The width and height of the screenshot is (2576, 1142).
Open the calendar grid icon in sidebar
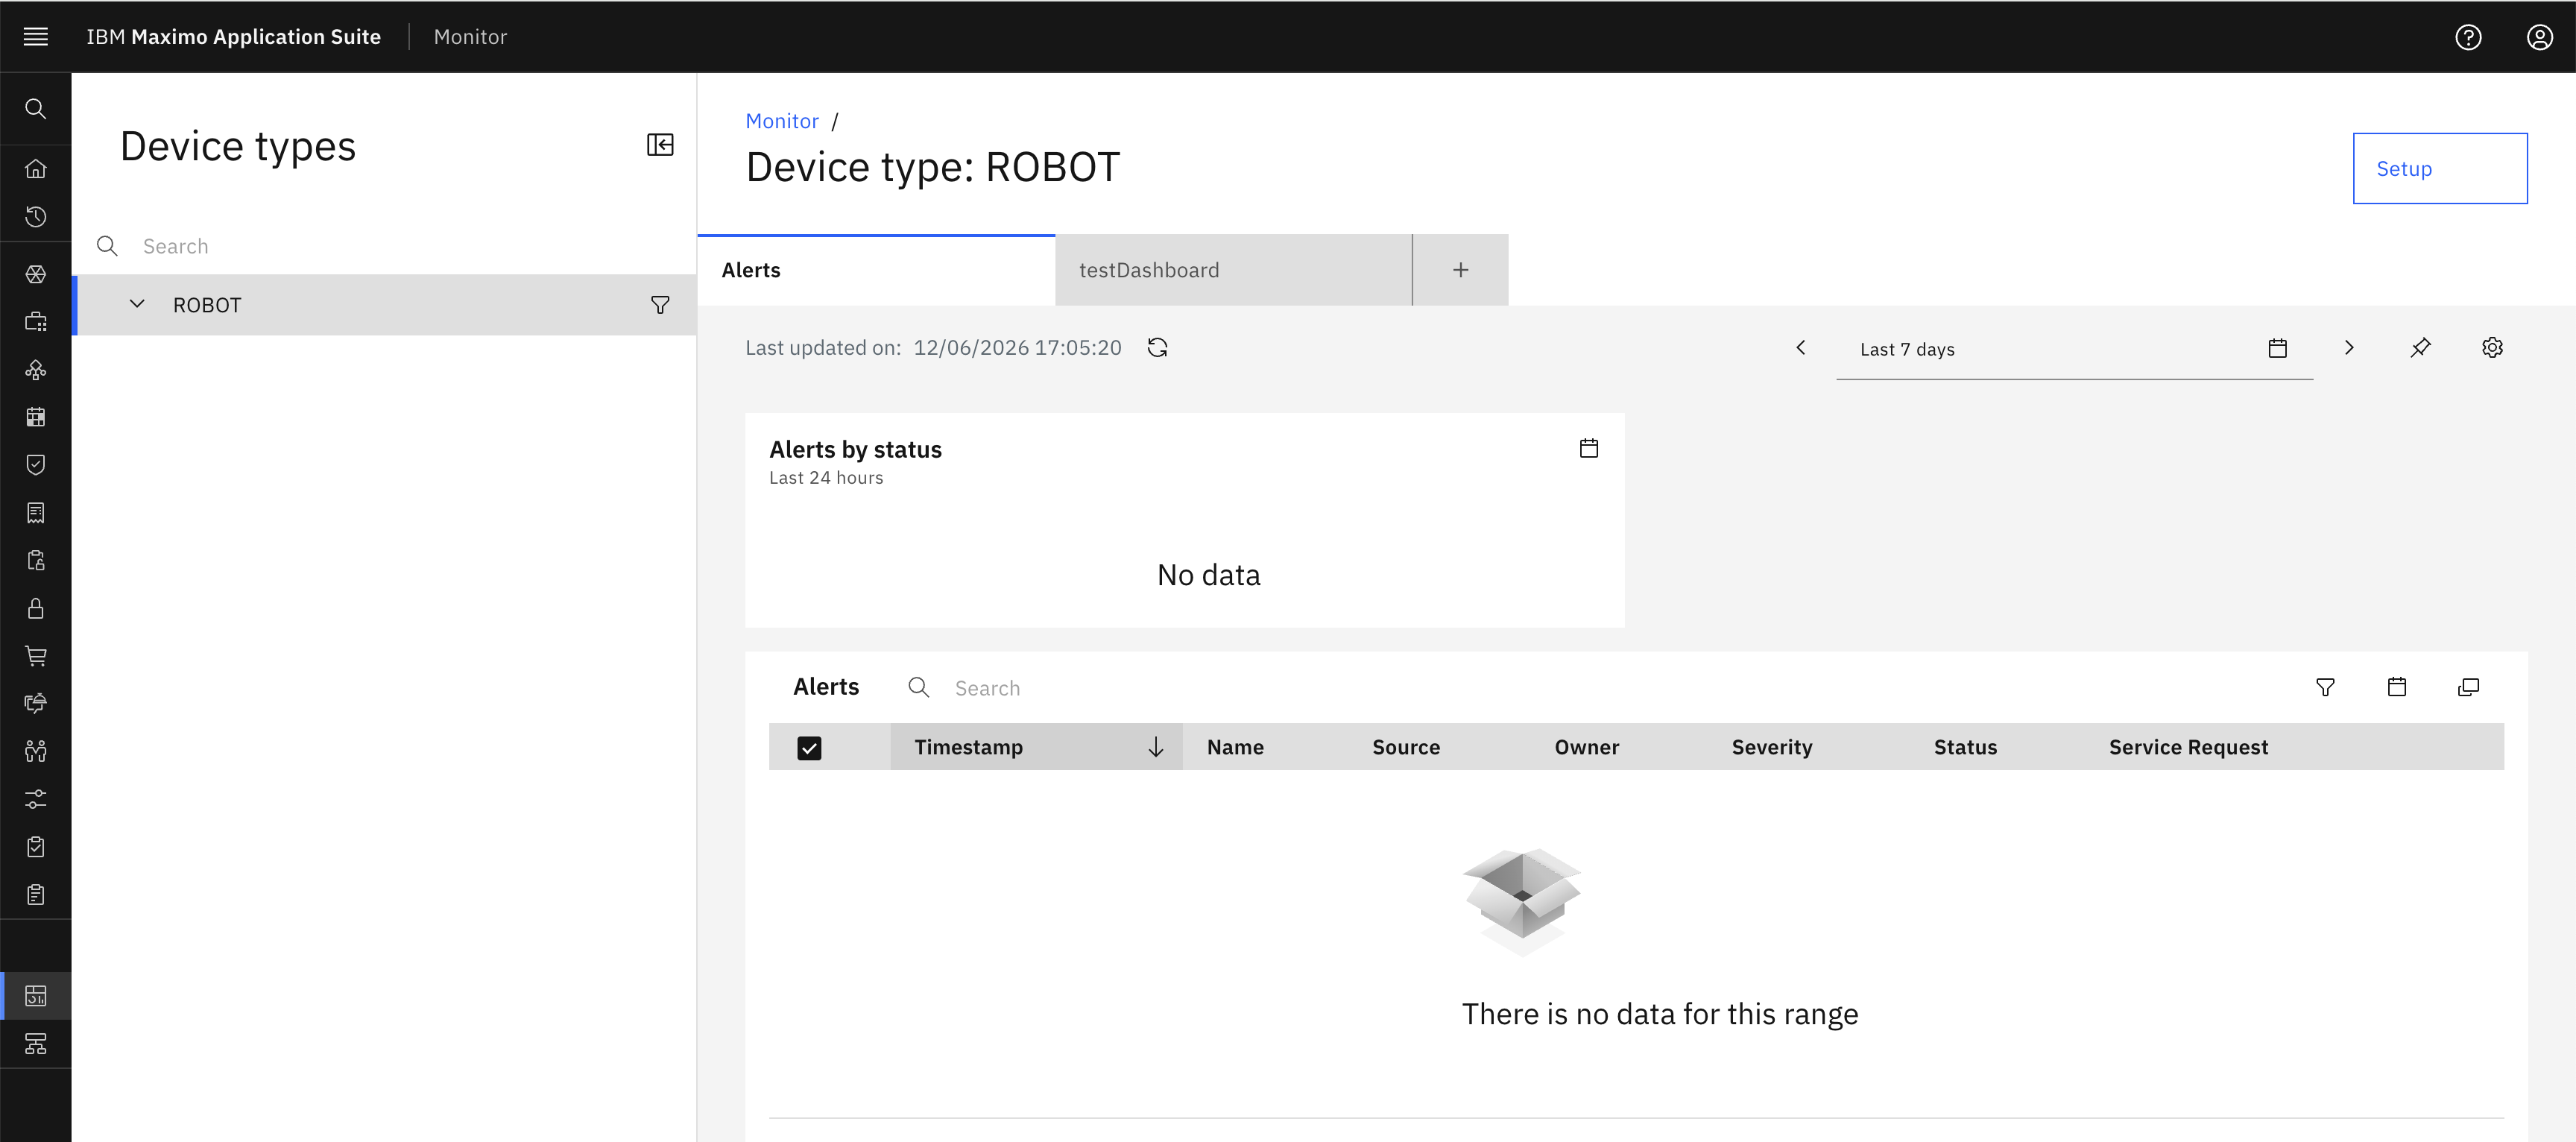click(36, 417)
